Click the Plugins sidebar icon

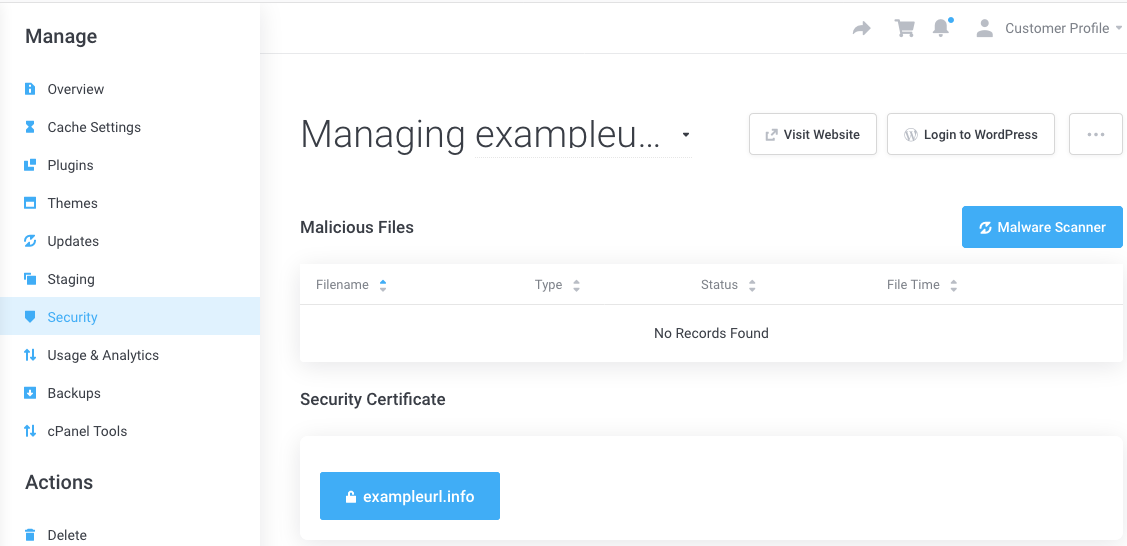point(30,165)
